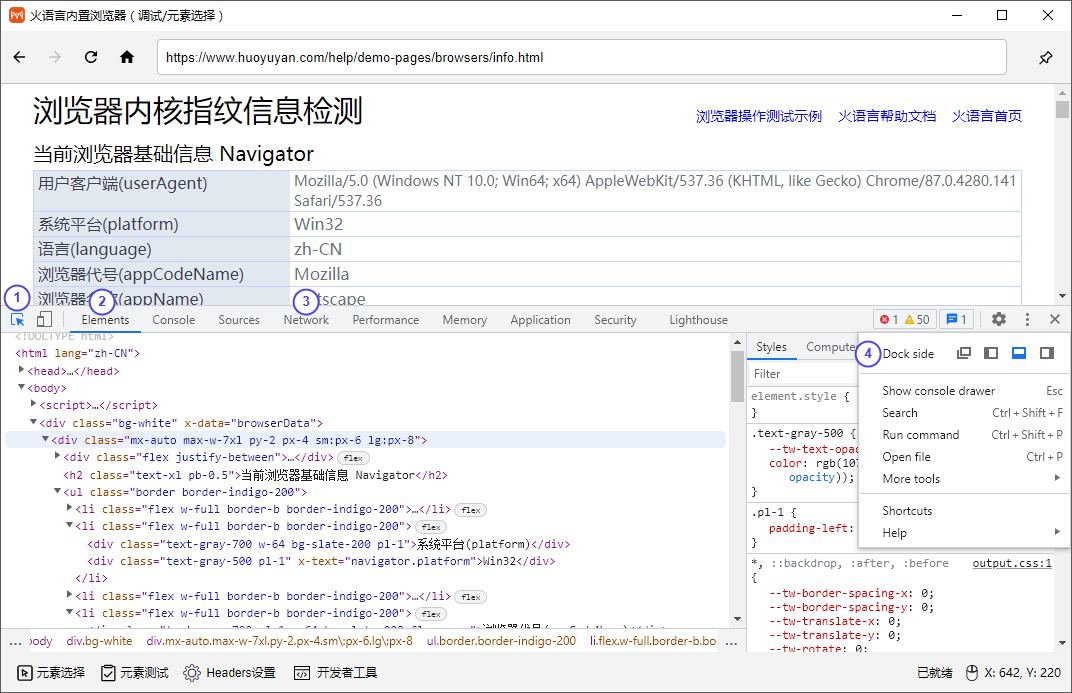
Task: Choose Shortcuts menu item
Action: click(x=964, y=511)
